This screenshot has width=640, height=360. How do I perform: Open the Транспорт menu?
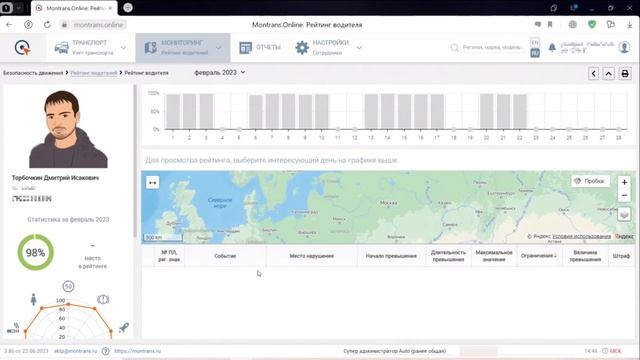90,48
